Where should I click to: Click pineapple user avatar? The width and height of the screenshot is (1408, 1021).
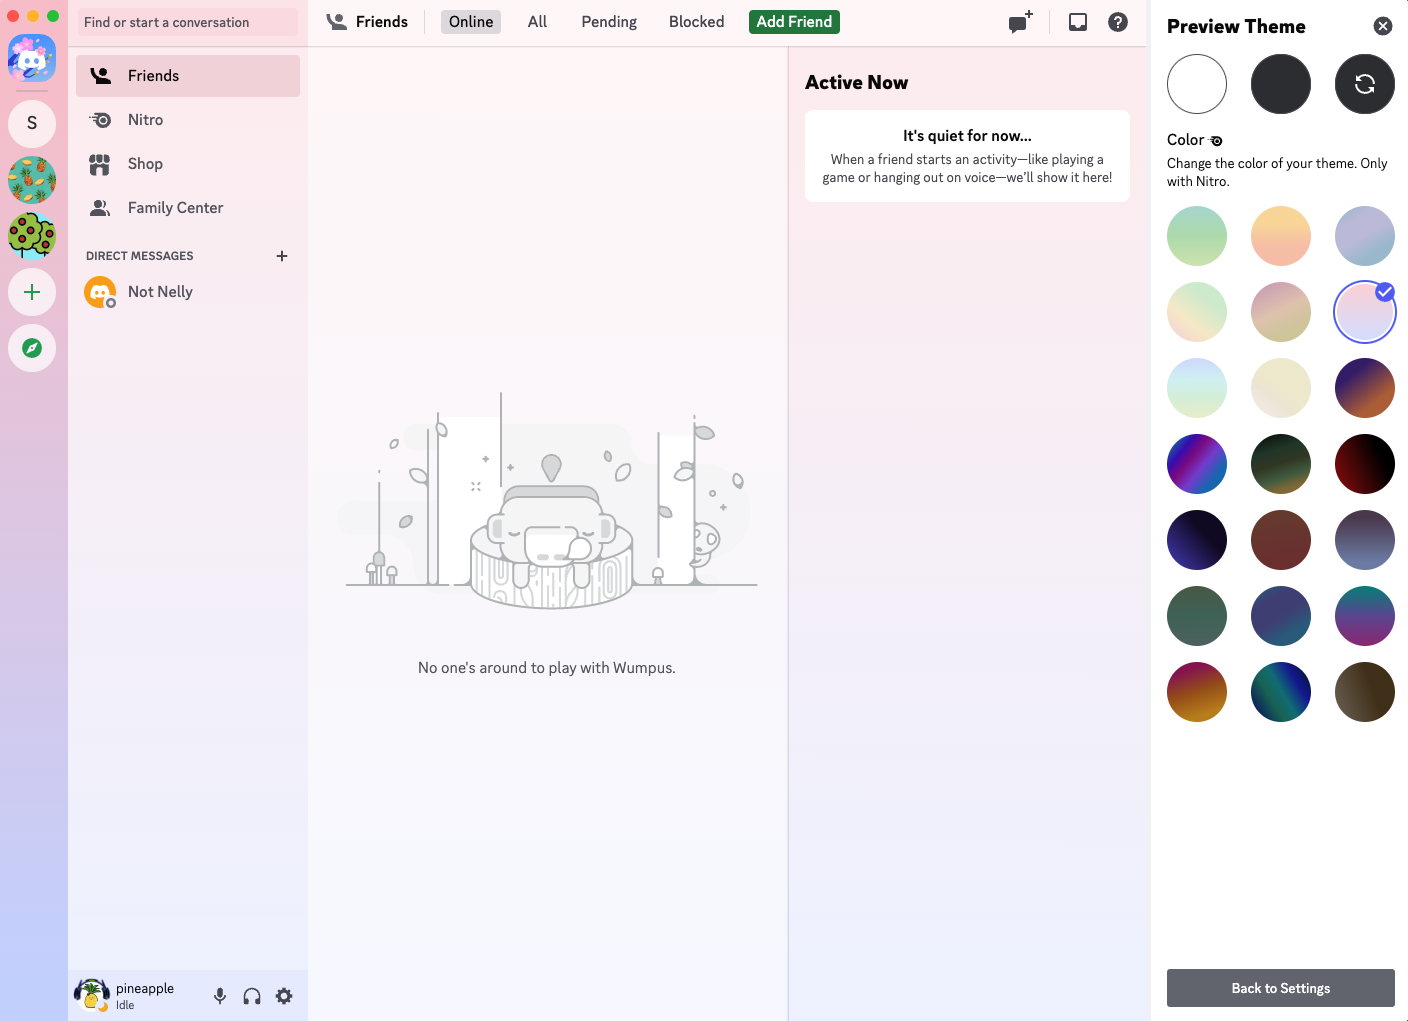point(92,995)
